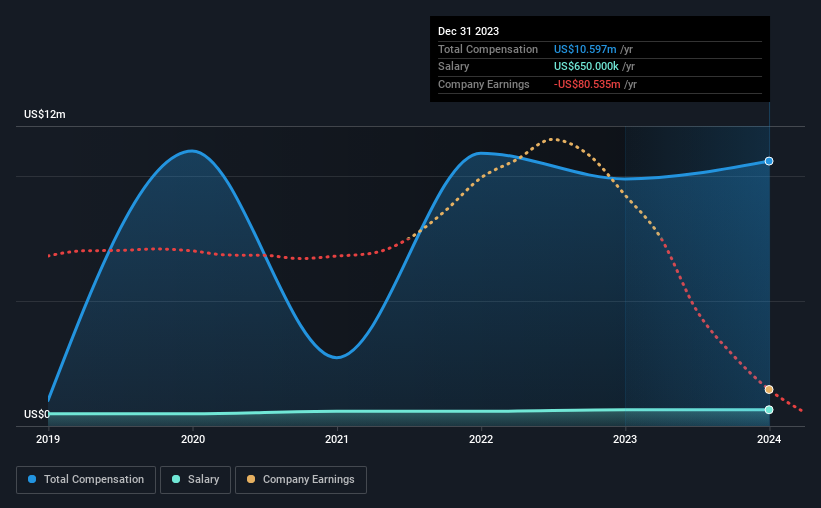Click the Salary teal data point at 2024

[x=769, y=410]
